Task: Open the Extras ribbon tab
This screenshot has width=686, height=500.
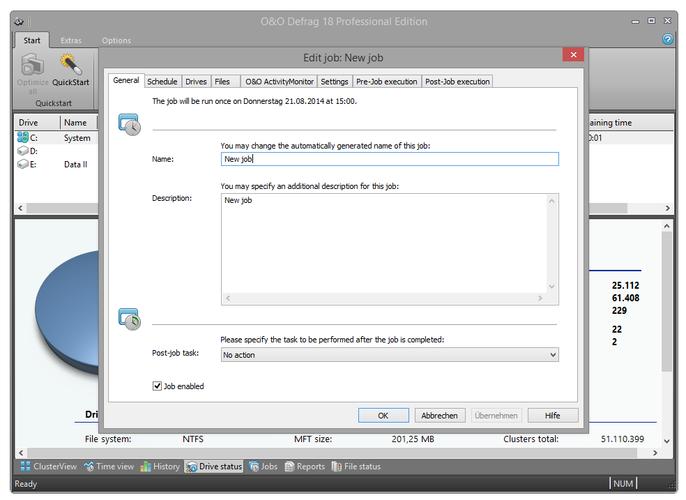Action: (71, 40)
